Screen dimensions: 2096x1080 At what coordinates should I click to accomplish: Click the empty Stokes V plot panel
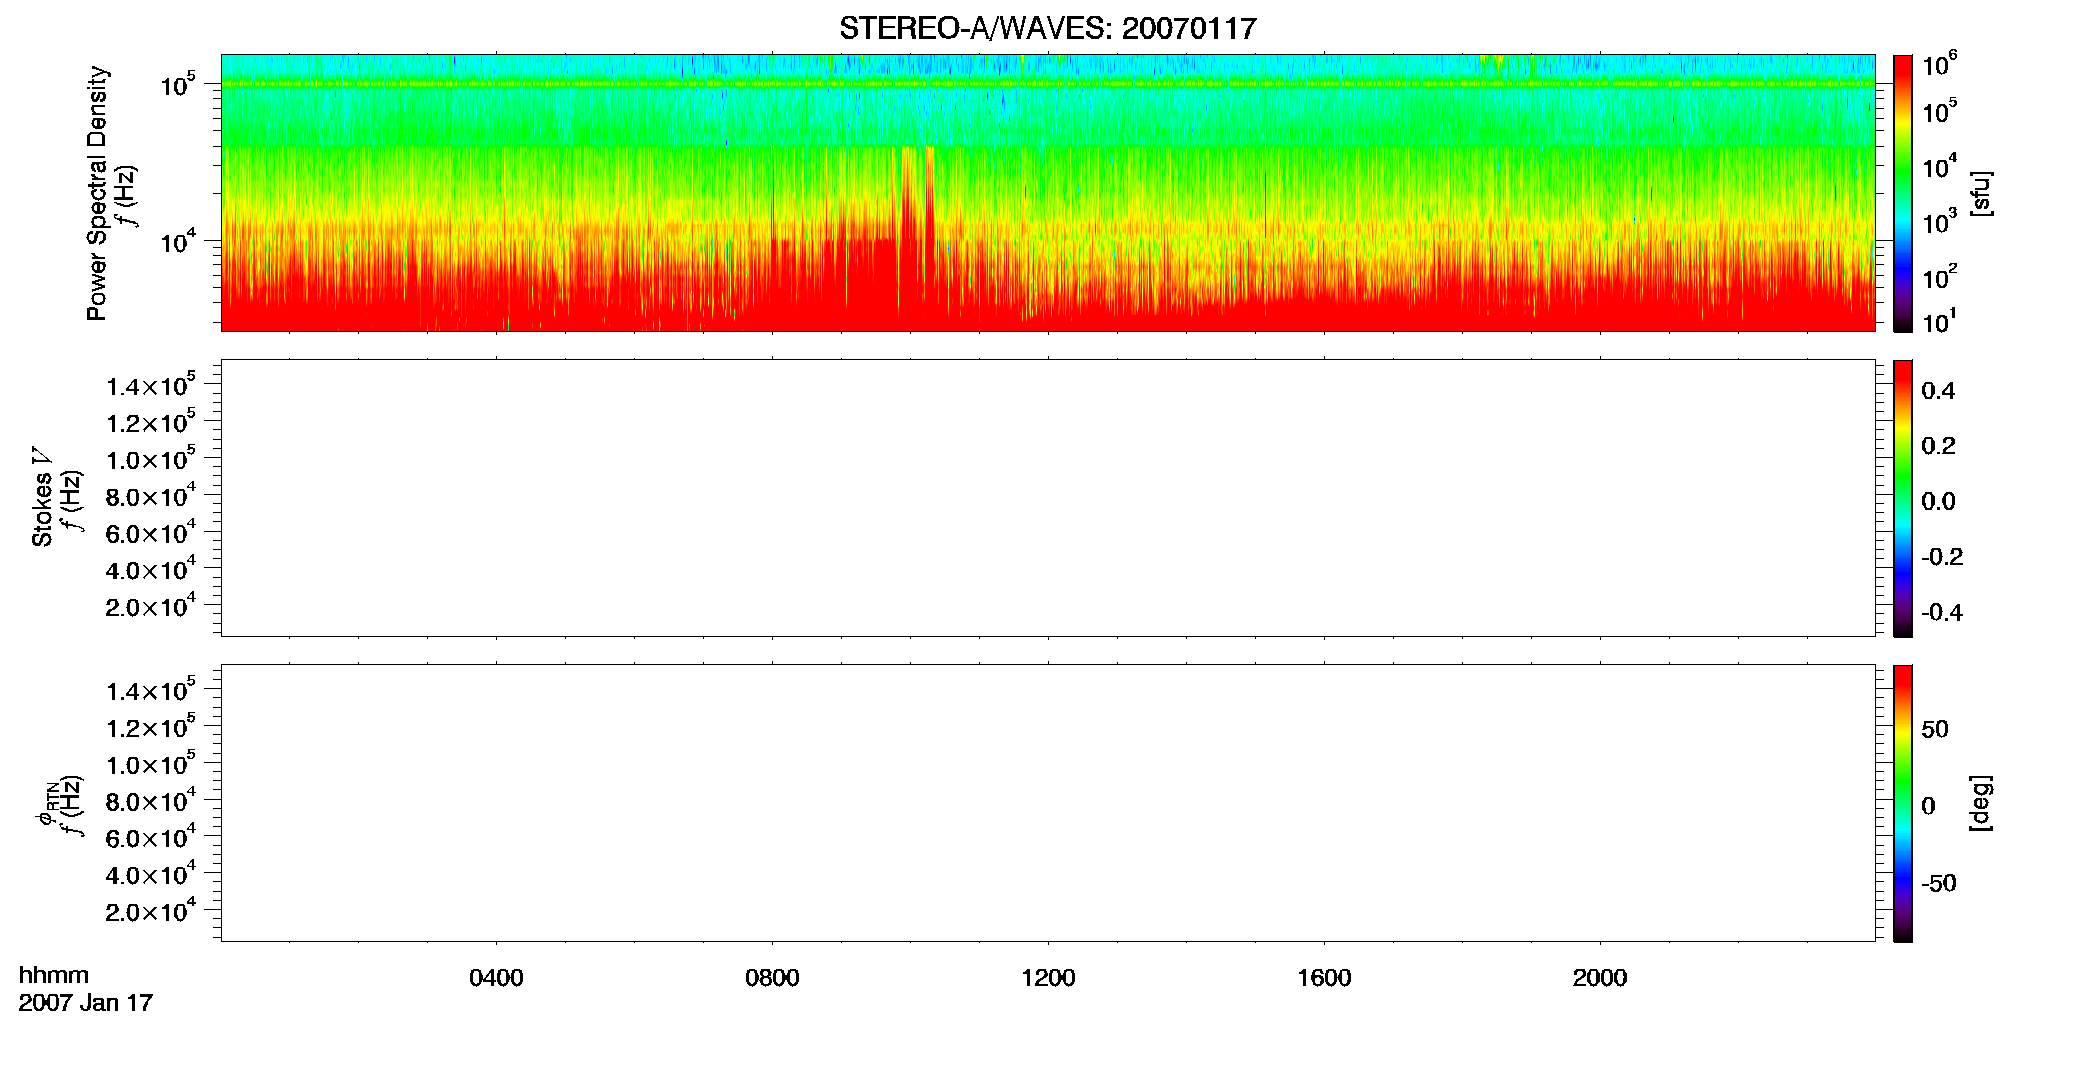coord(1048,498)
